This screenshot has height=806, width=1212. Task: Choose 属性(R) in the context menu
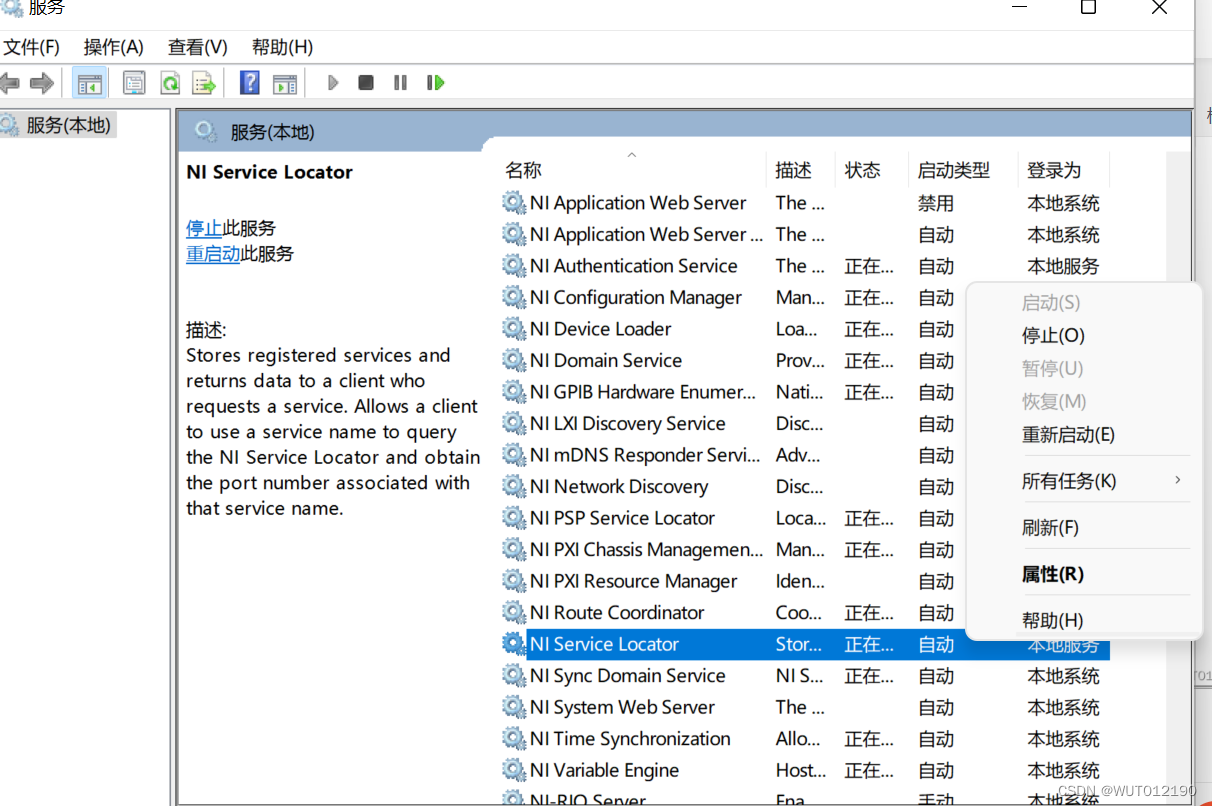(x=1083, y=574)
